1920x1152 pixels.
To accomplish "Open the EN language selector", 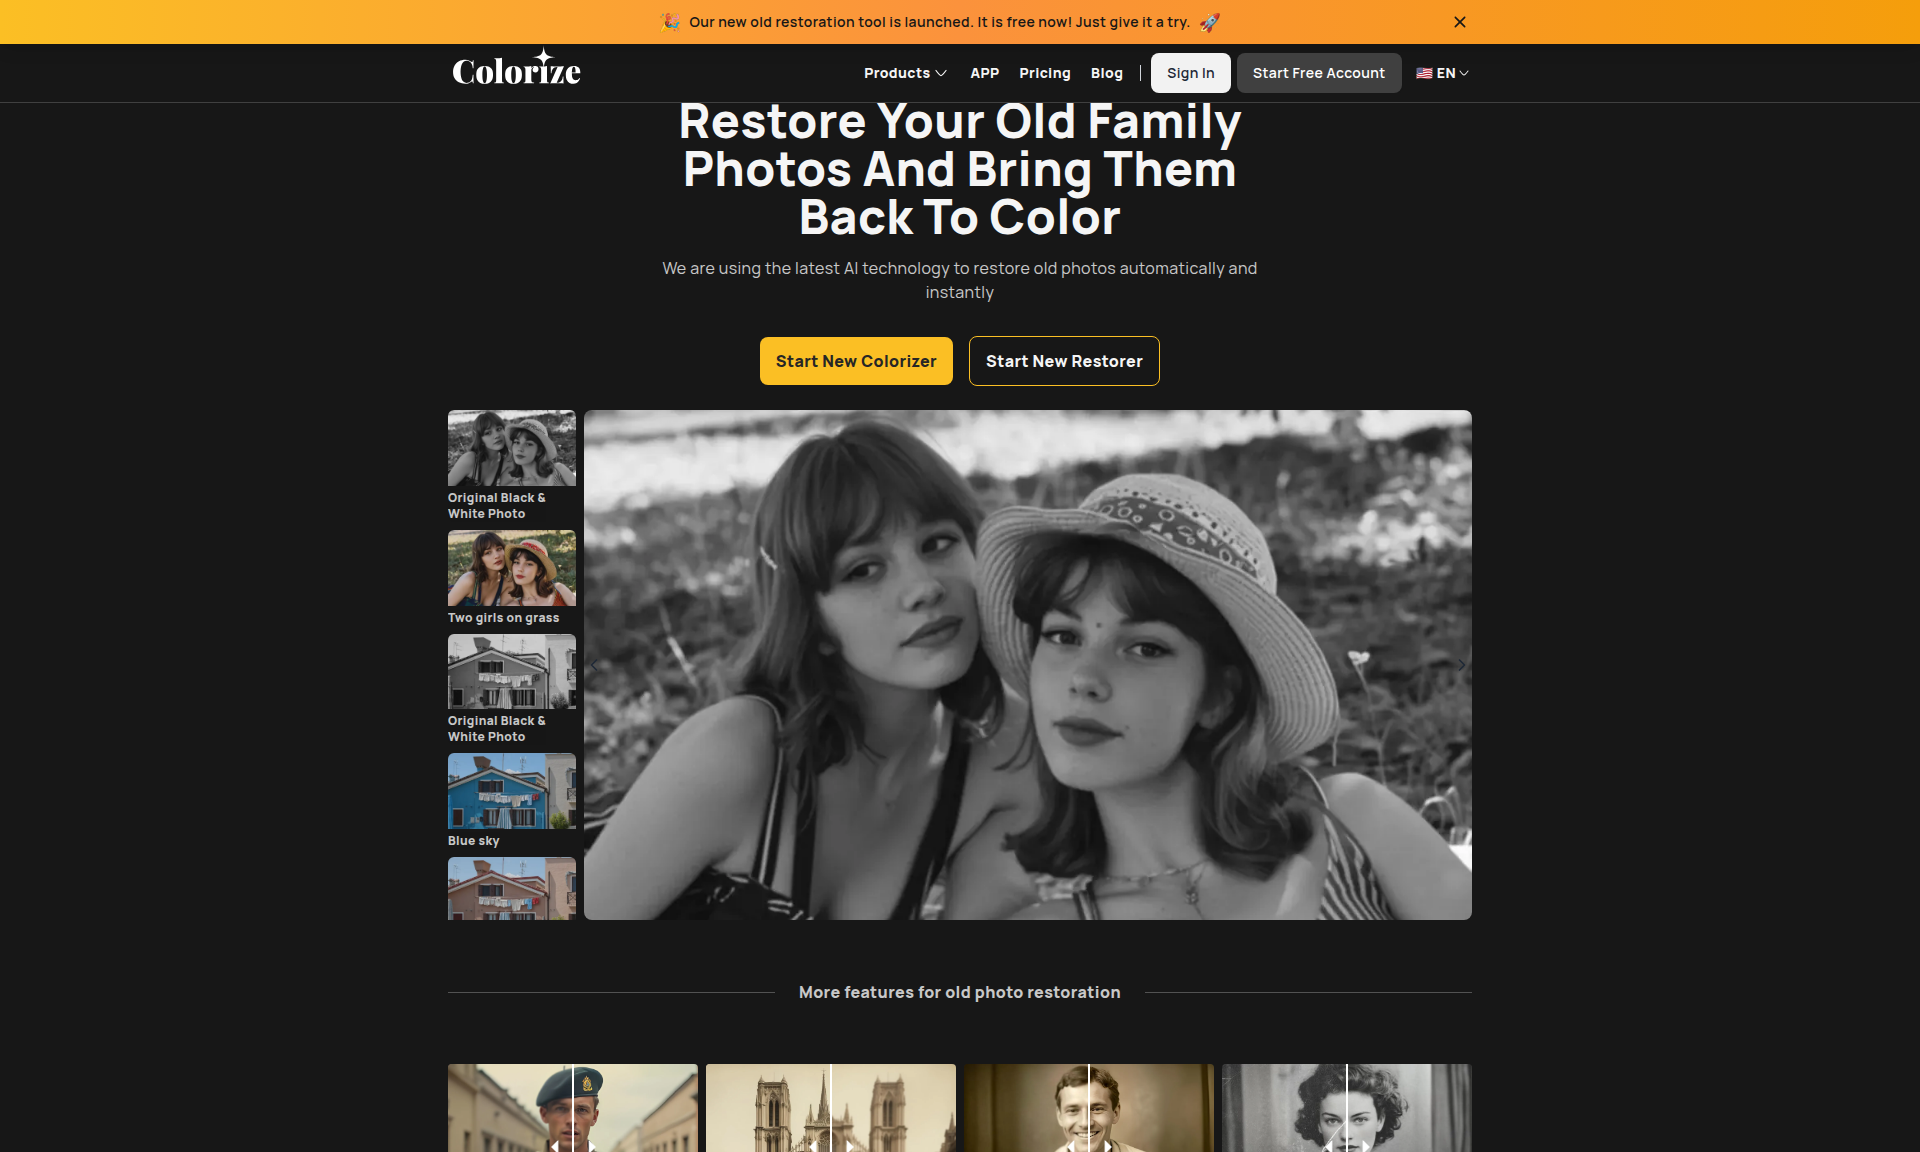I will (1443, 73).
